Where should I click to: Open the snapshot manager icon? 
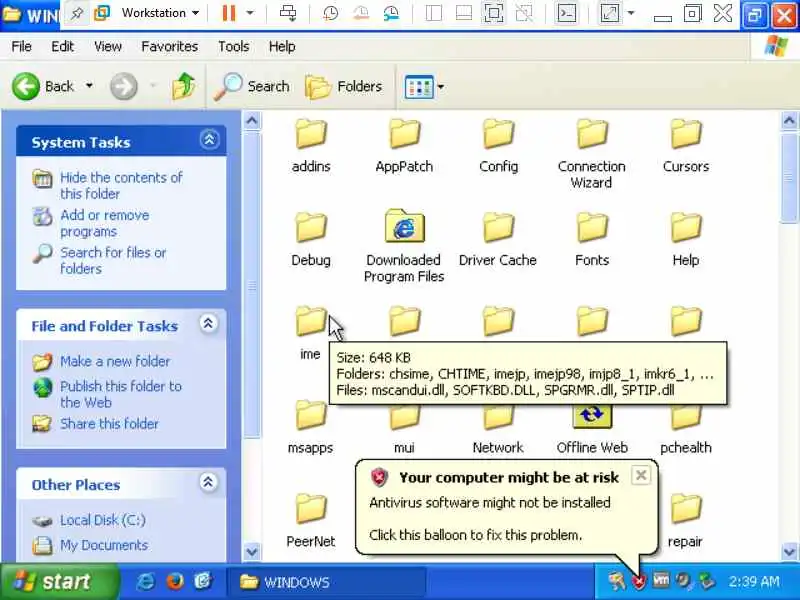[391, 13]
